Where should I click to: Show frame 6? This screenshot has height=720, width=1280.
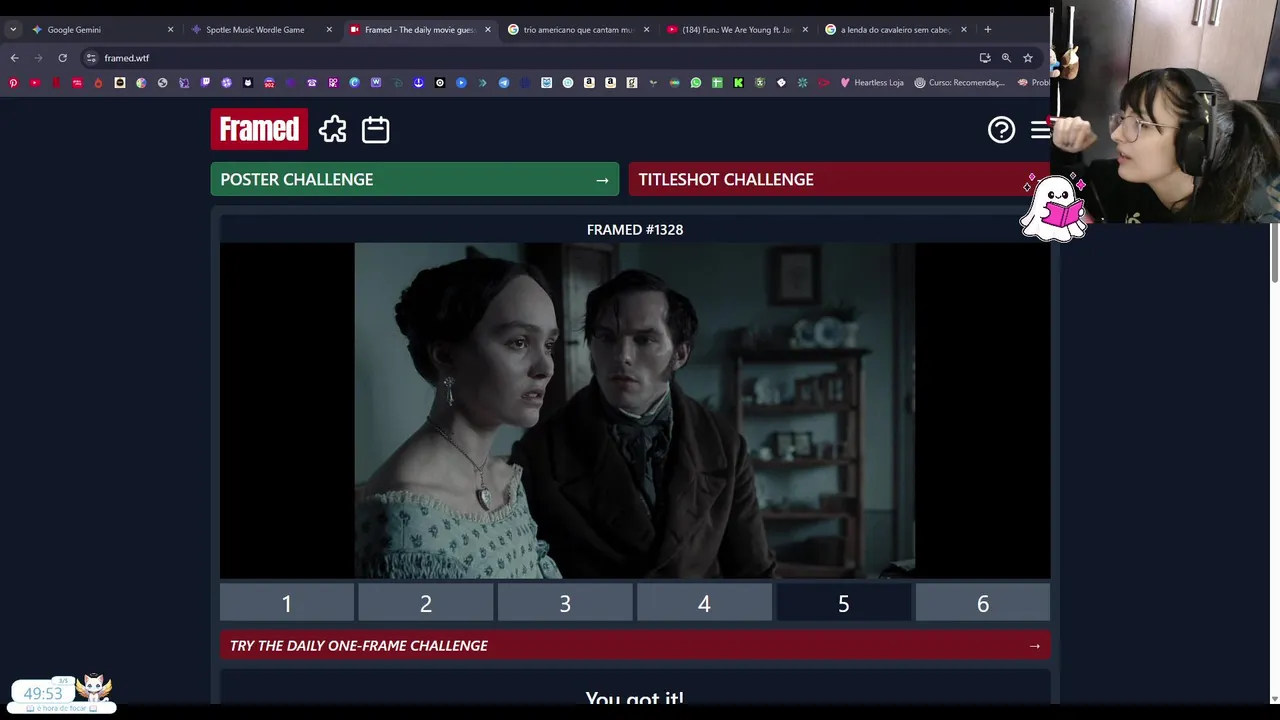(x=983, y=603)
